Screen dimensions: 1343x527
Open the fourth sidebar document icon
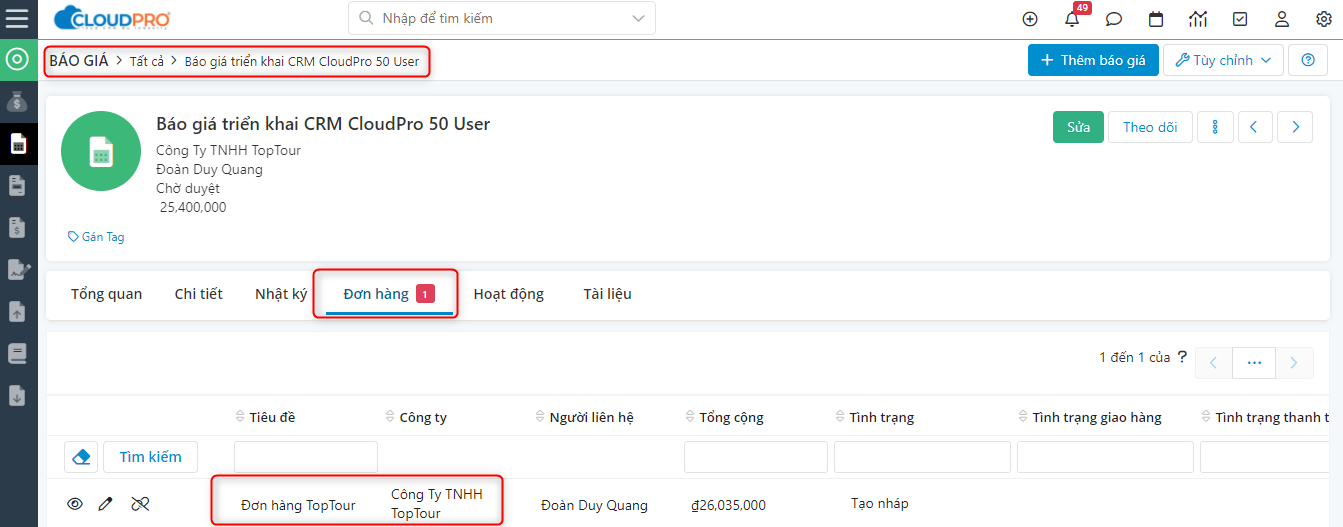(17, 186)
